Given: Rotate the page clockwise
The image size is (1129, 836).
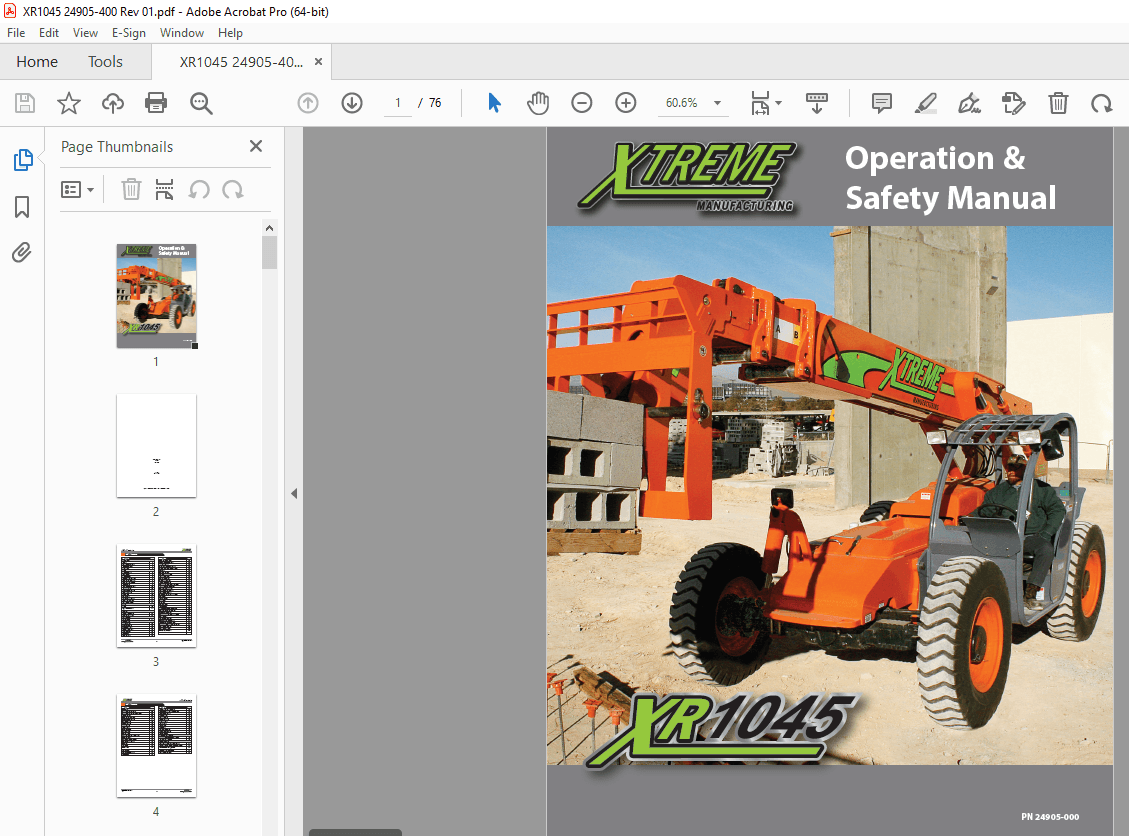Looking at the screenshot, I should tap(1101, 103).
